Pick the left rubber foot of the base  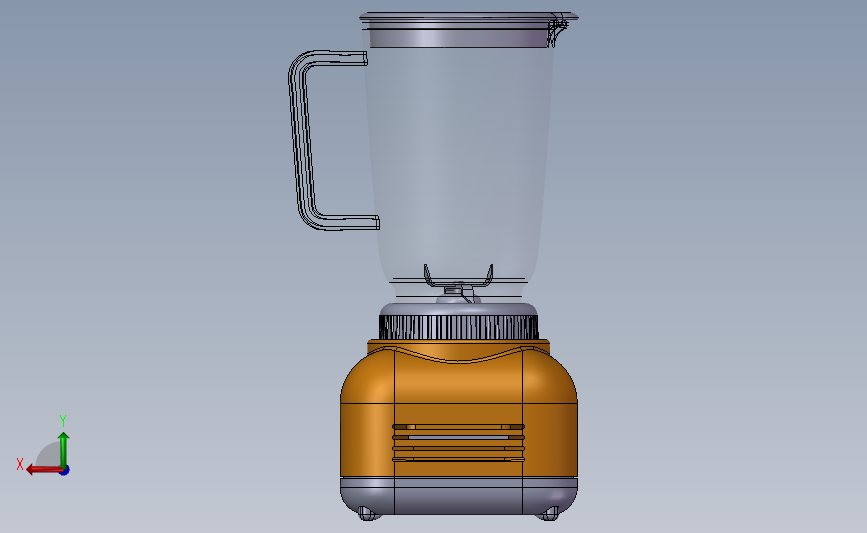point(368,514)
